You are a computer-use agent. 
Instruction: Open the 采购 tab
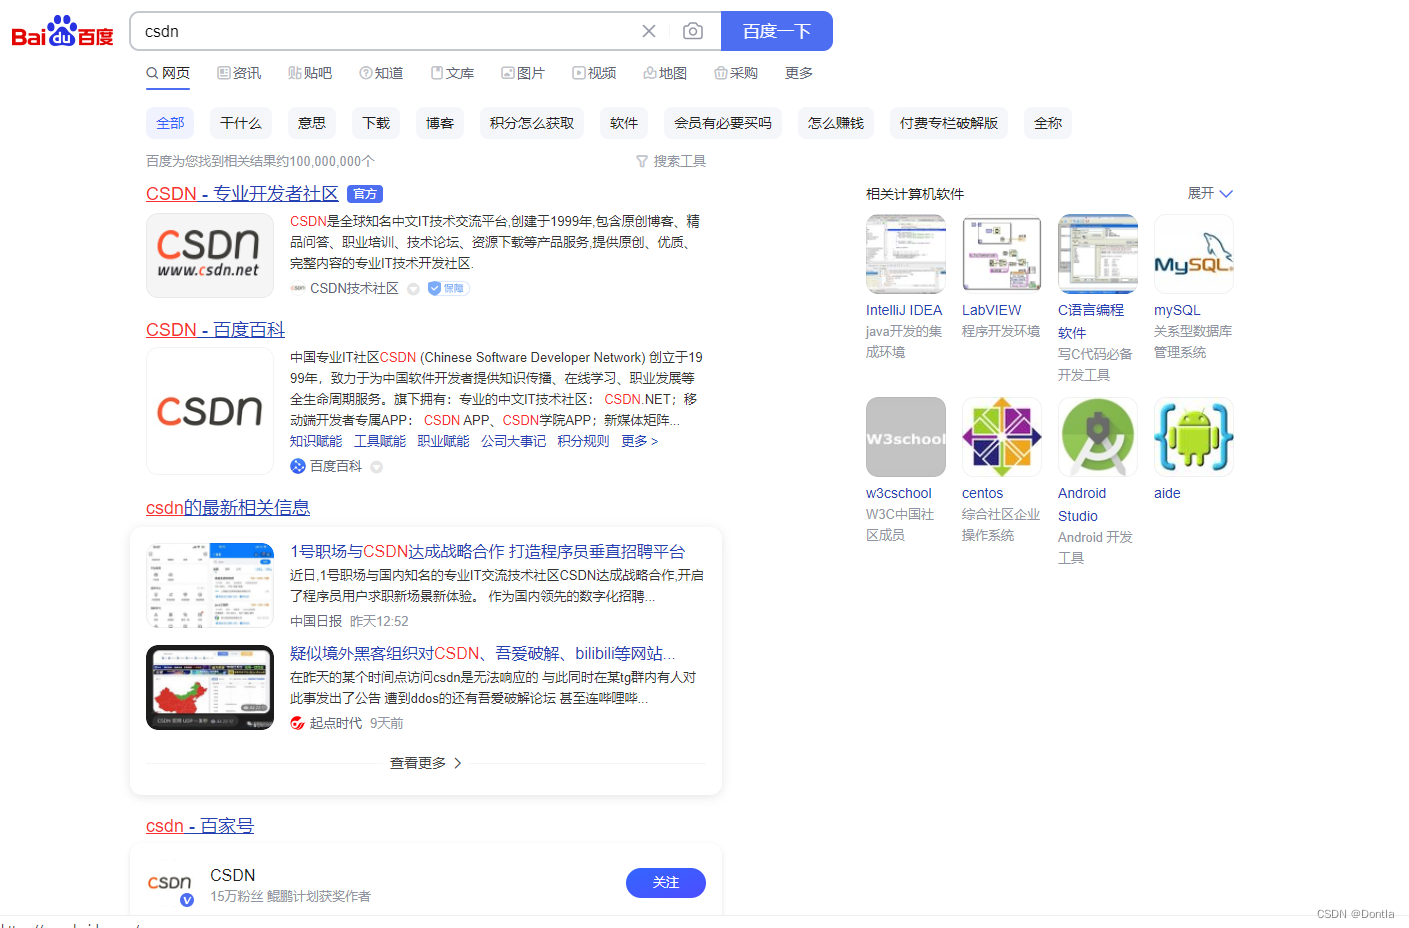[736, 73]
